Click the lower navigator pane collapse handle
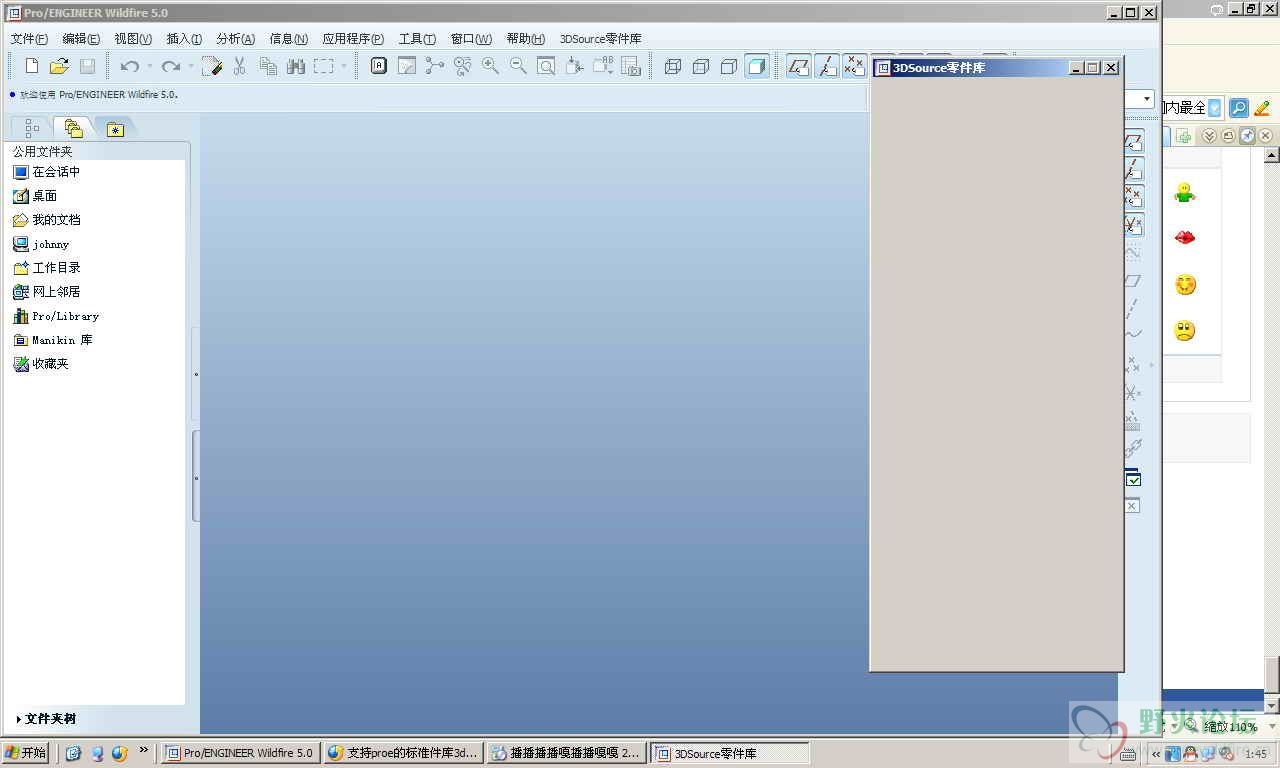The height and width of the screenshot is (768, 1280). tap(196, 476)
